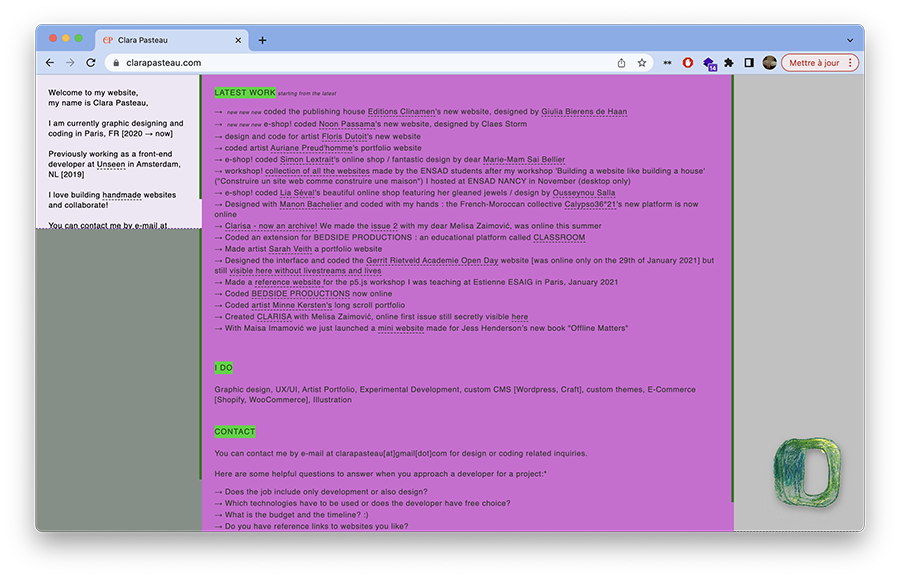Click the I DO green heading

(224, 368)
